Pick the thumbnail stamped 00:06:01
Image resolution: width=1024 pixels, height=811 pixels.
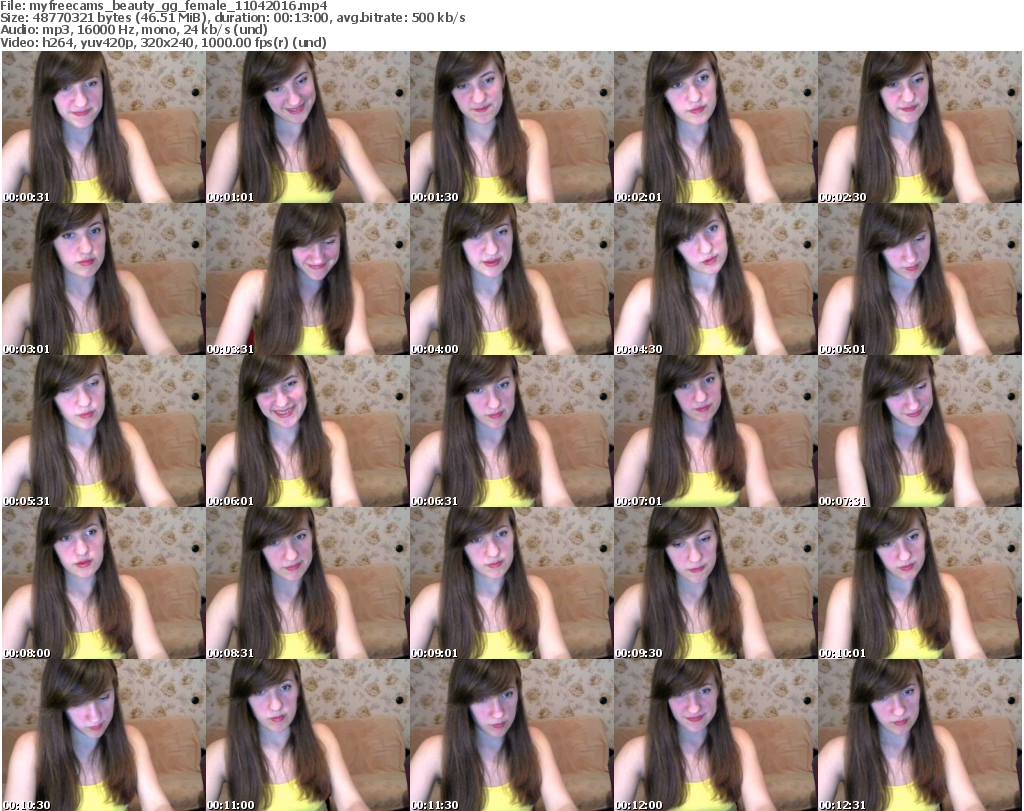[x=308, y=431]
